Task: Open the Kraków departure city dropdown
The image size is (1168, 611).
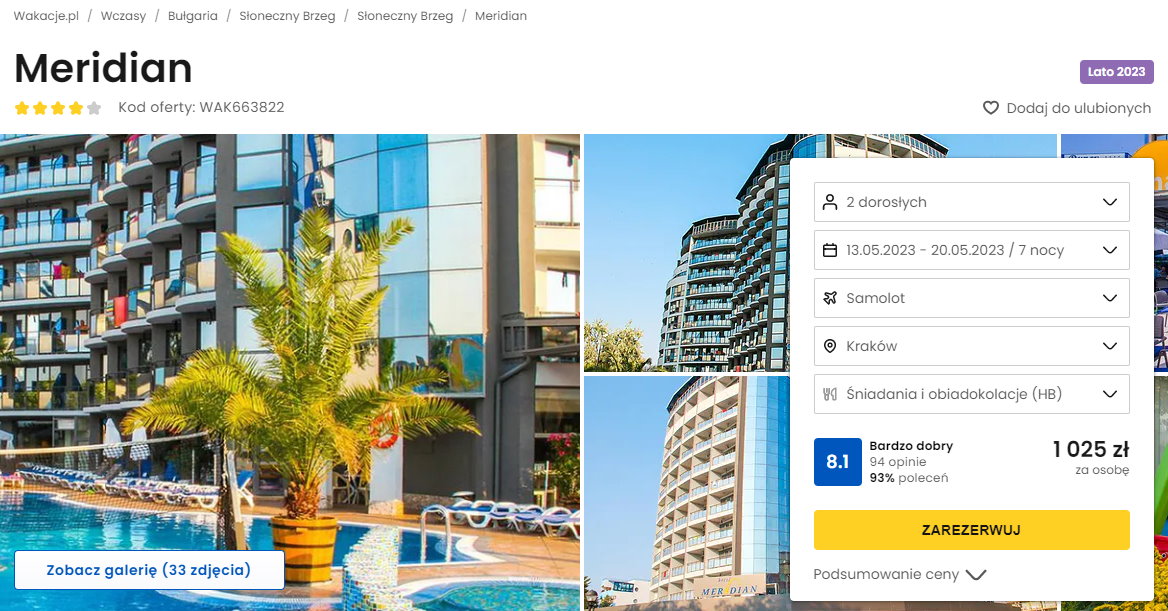Action: 971,346
